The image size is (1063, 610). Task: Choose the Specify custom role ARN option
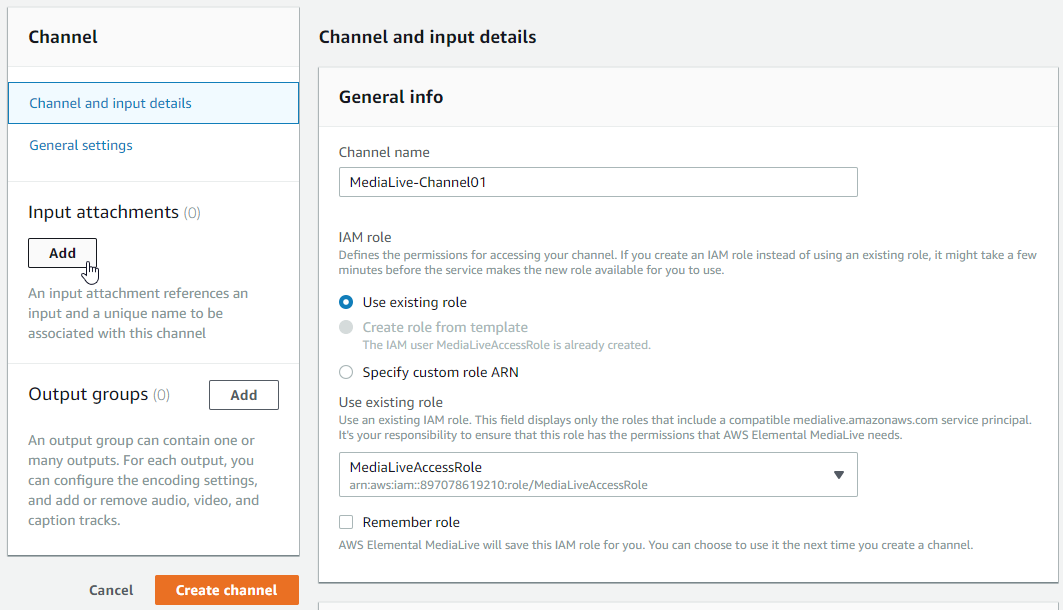[346, 372]
